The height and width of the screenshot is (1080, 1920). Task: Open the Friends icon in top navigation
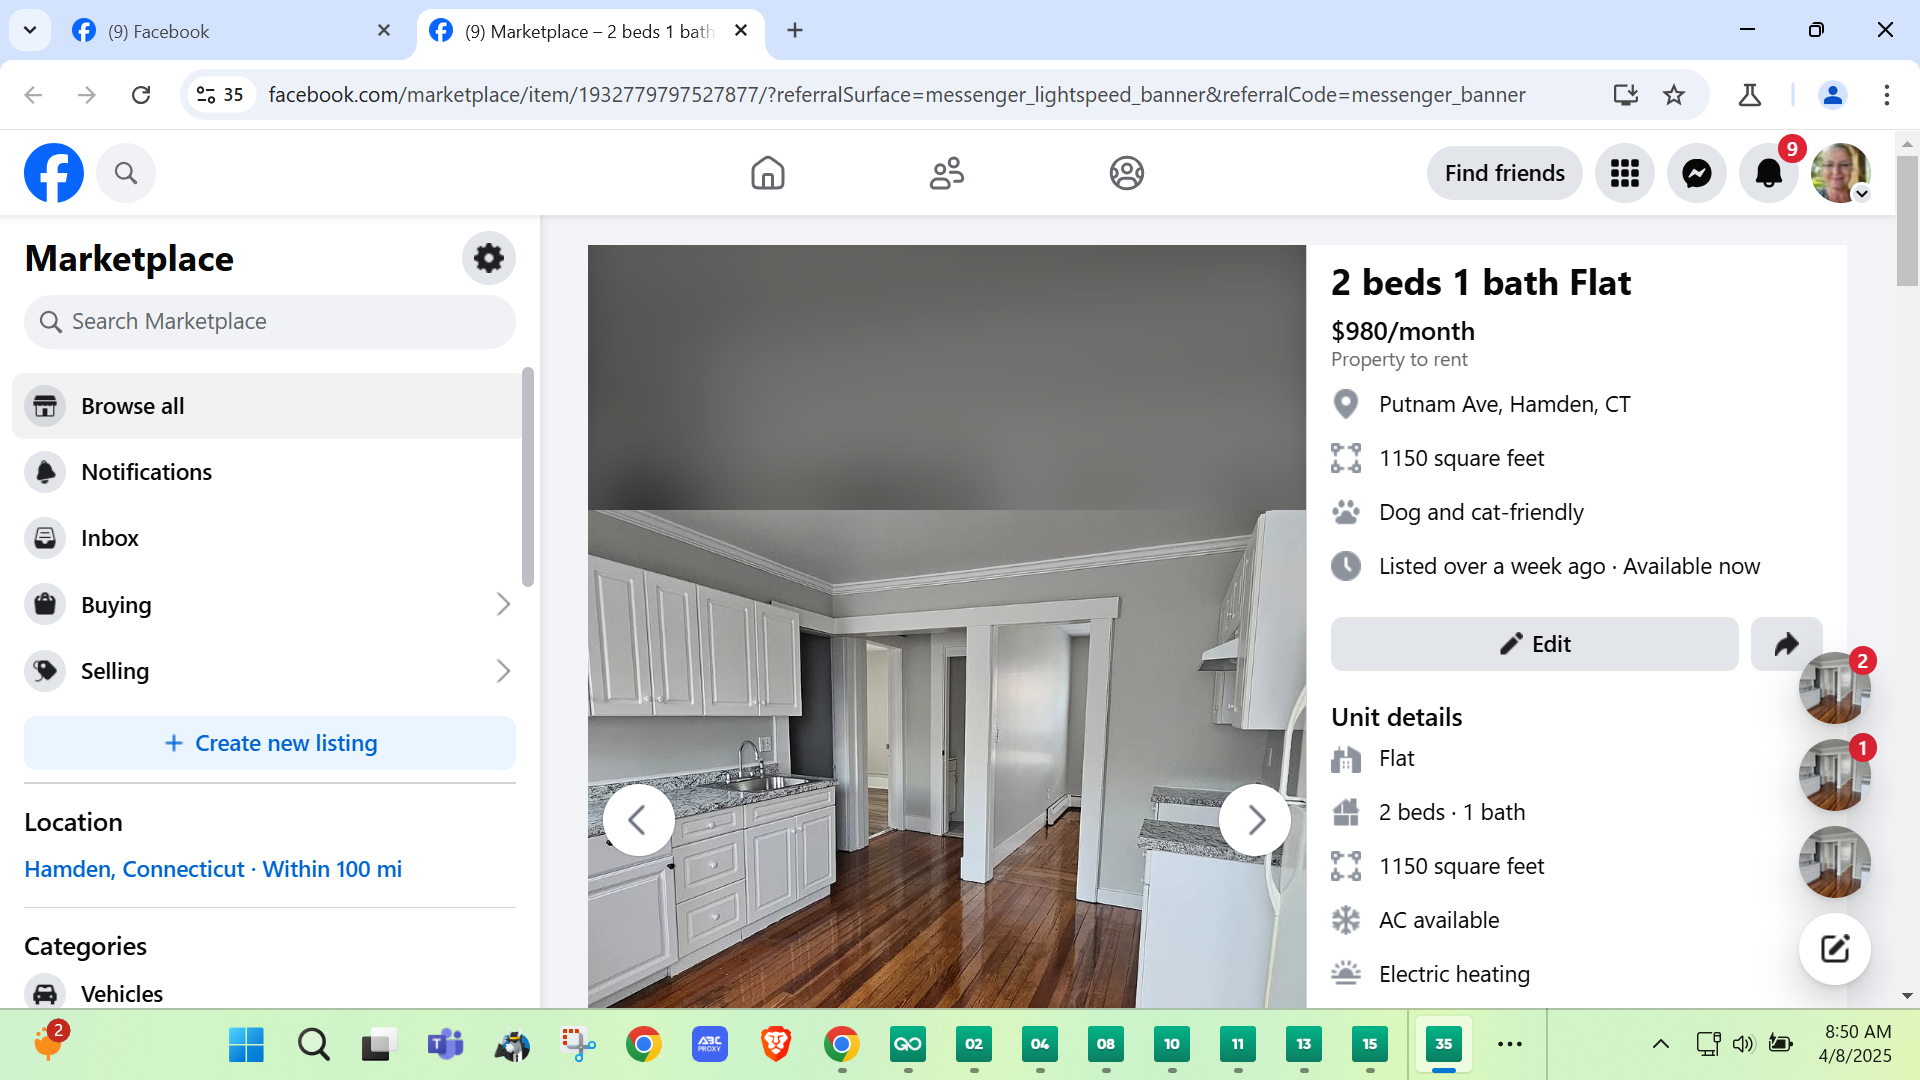point(946,173)
